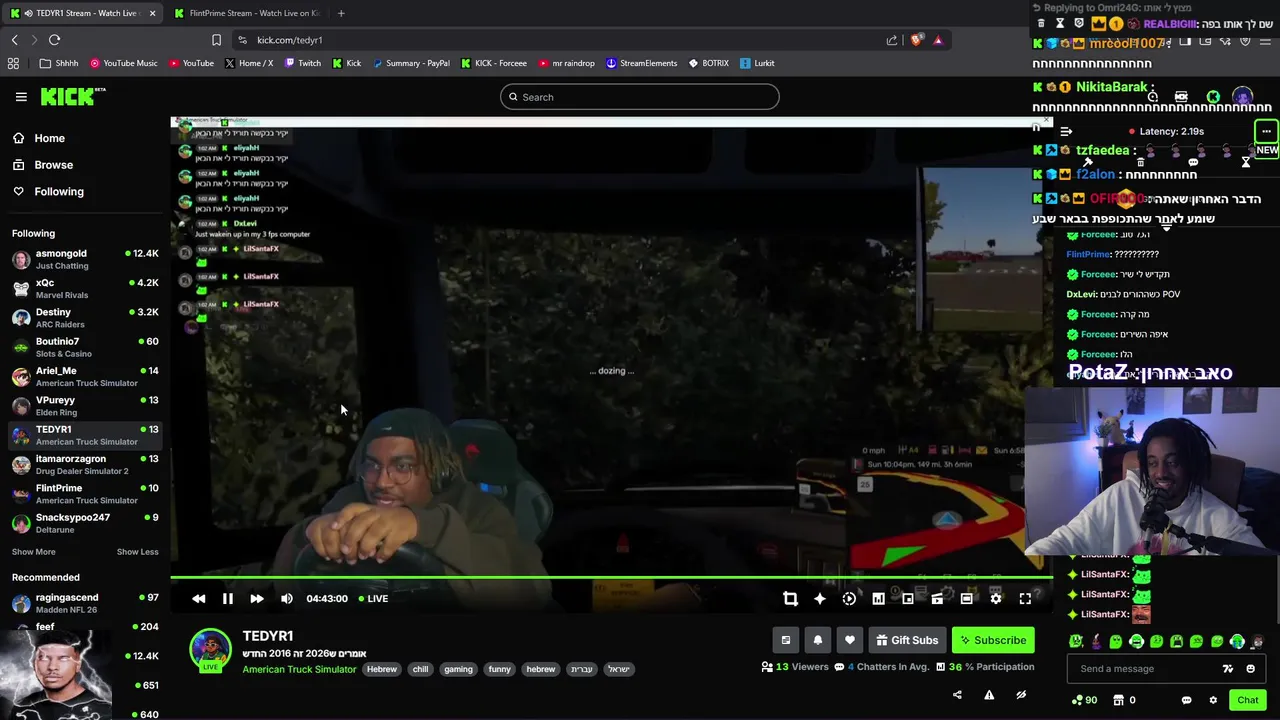Screen dimensions: 1280x720
Task: Select the chill tag
Action: coord(420,669)
